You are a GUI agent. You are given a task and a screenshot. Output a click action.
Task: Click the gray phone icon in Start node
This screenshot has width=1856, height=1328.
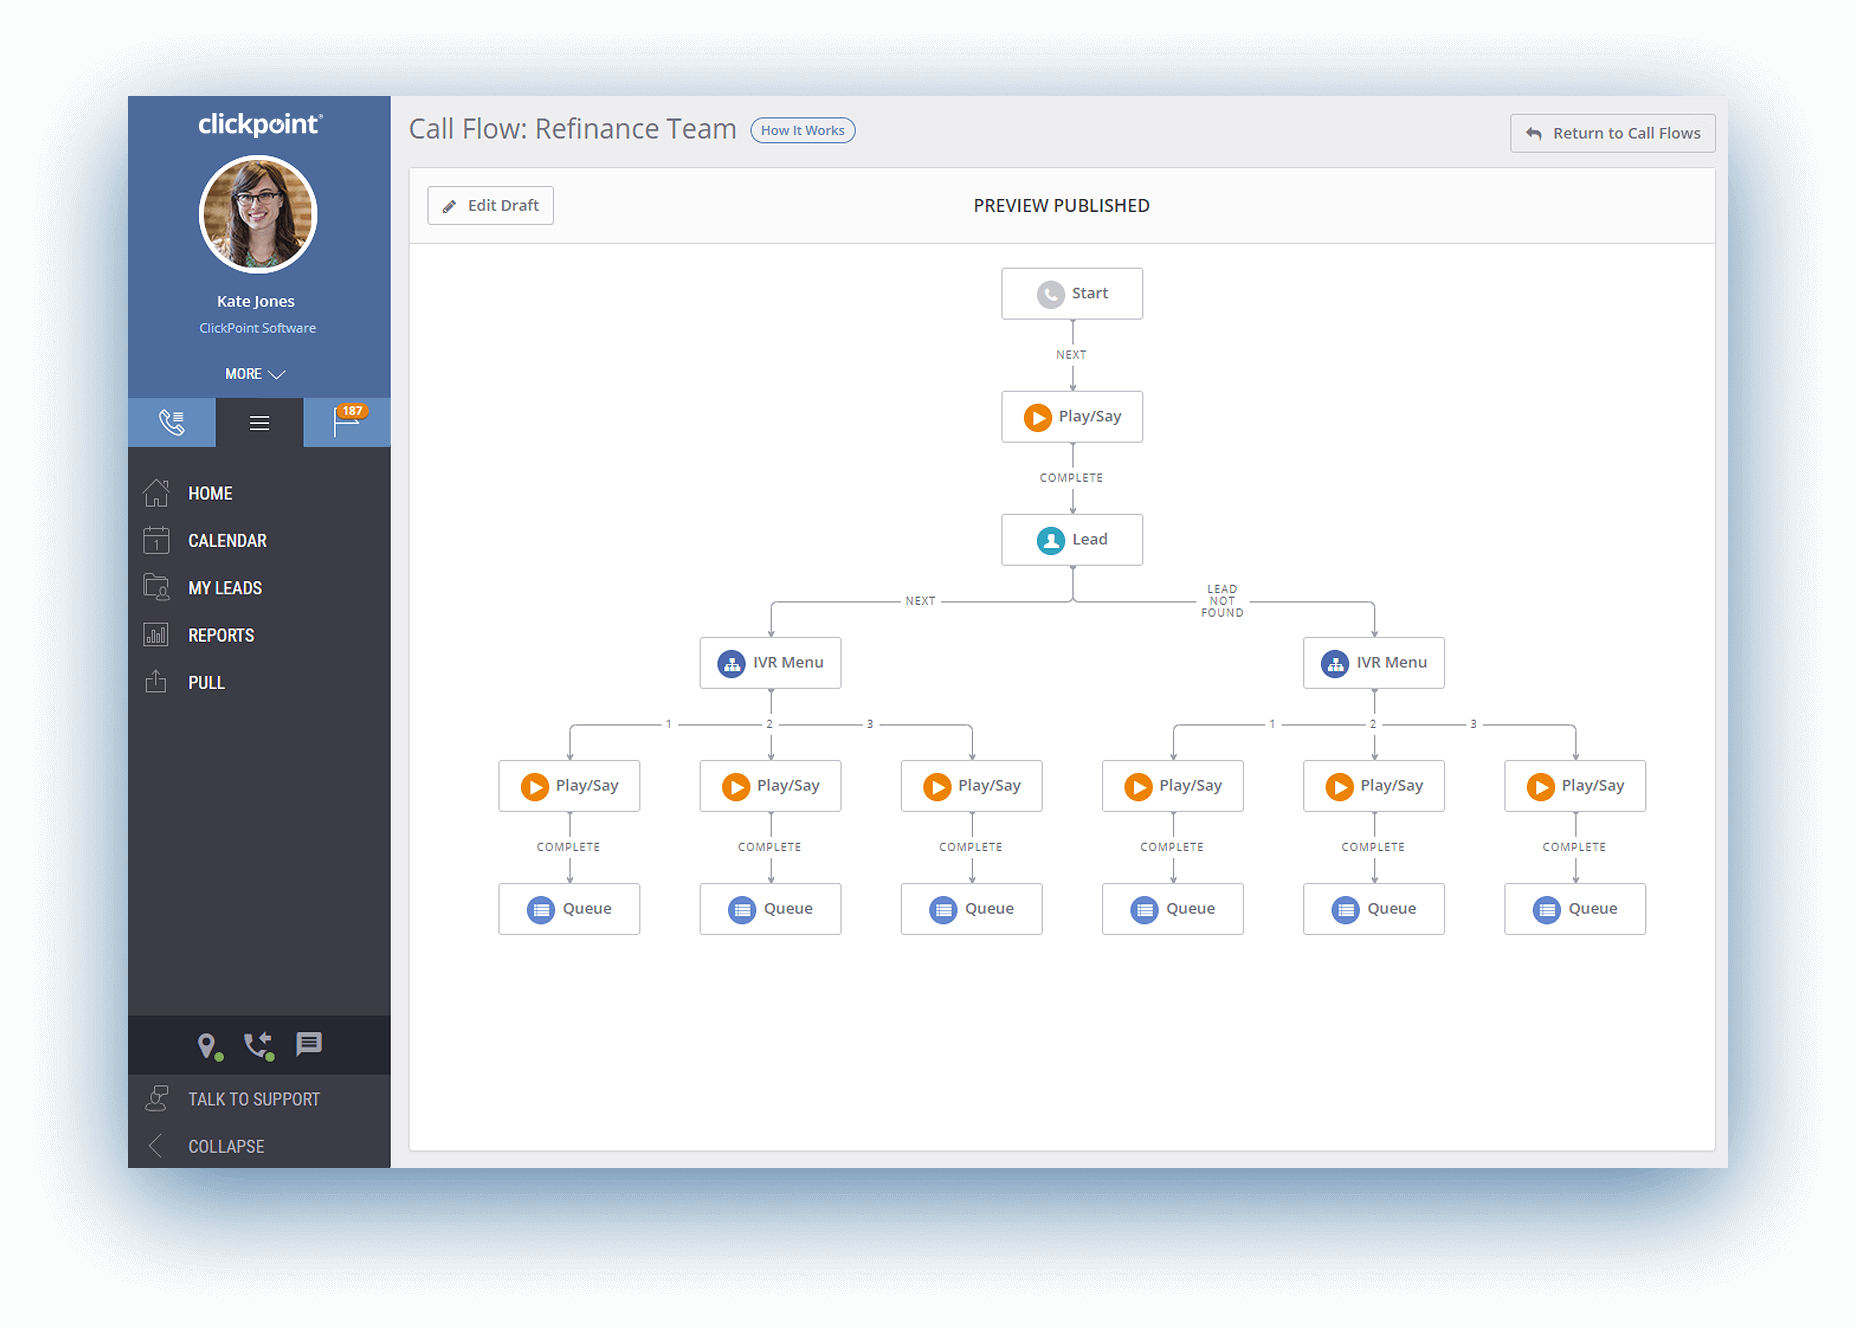coord(1050,294)
